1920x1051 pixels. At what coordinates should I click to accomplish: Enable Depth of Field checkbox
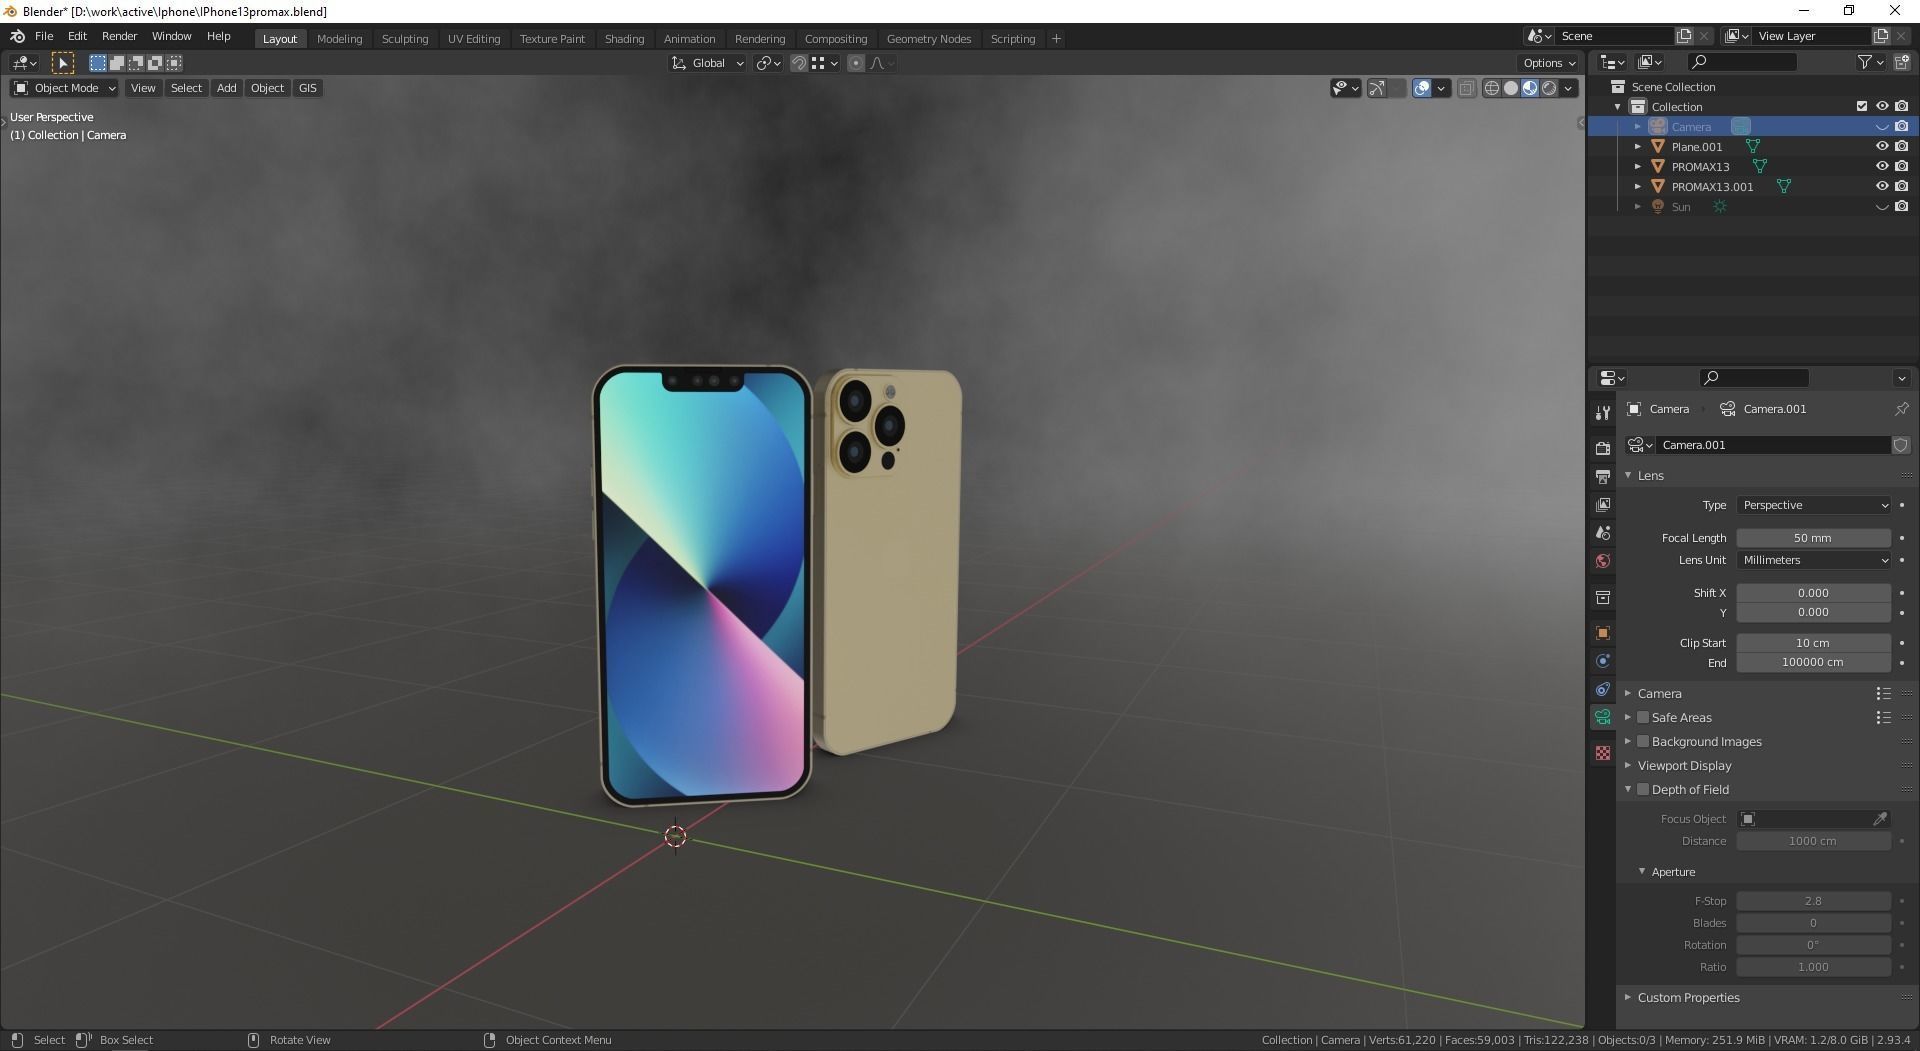pos(1643,789)
